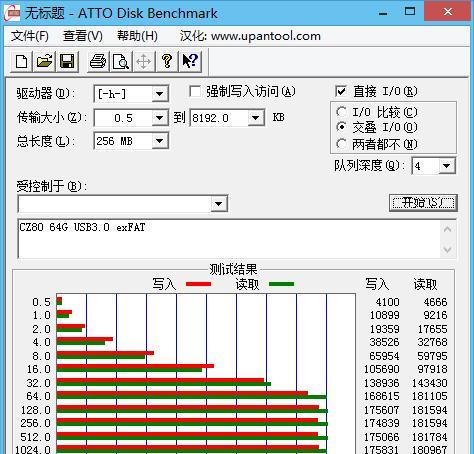The image size is (474, 454).
Task: Enable the 强制写入访问 checkbox
Action: pos(195,91)
